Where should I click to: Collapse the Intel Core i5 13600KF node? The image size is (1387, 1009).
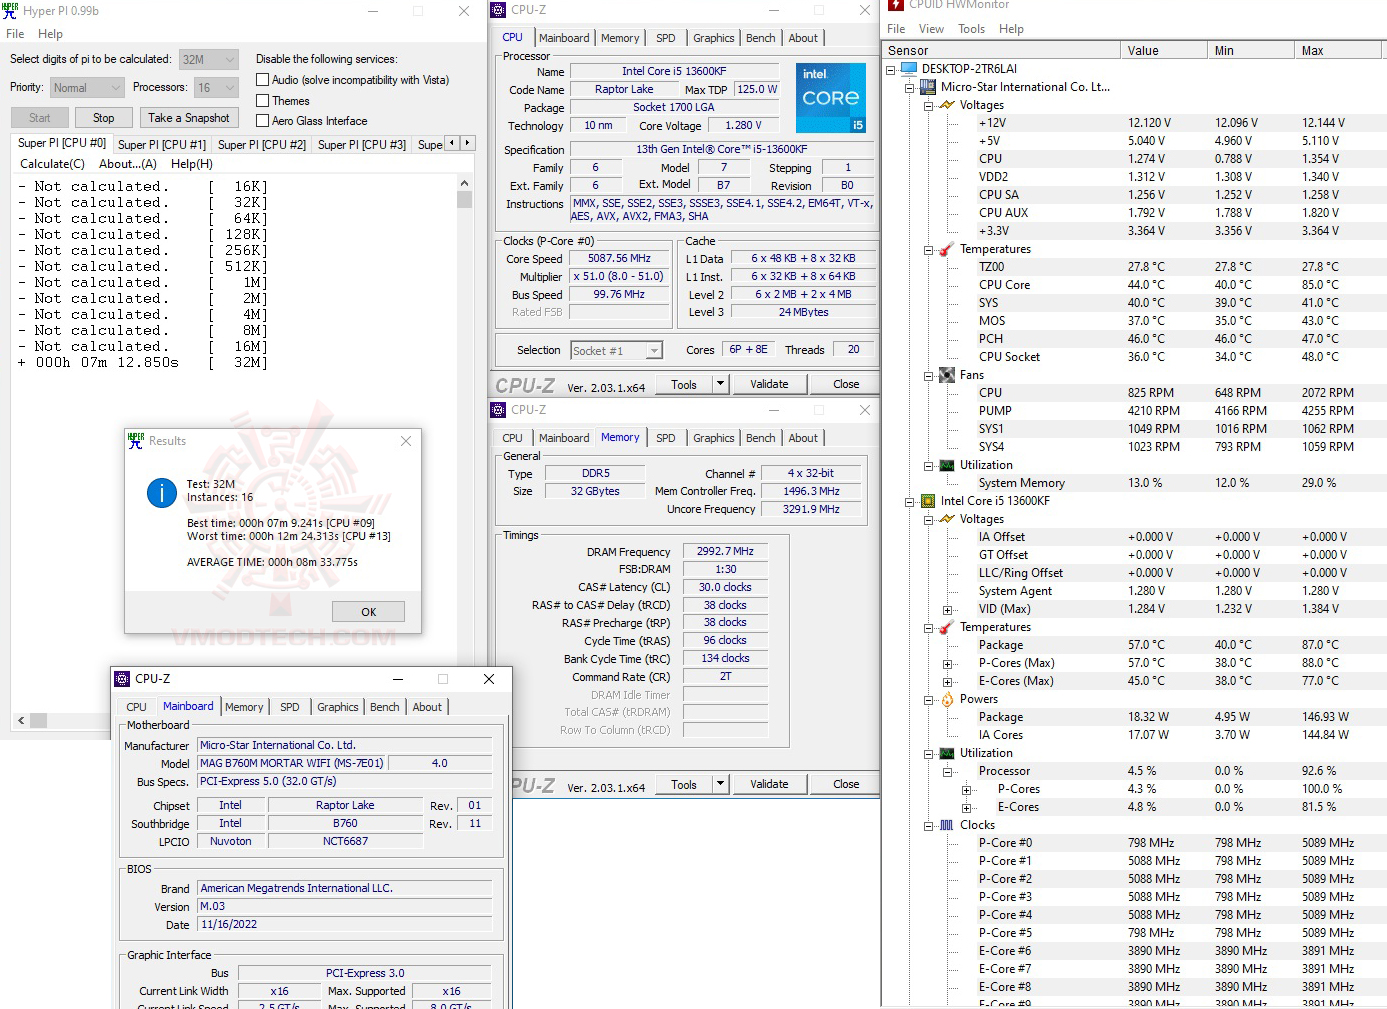coord(909,501)
